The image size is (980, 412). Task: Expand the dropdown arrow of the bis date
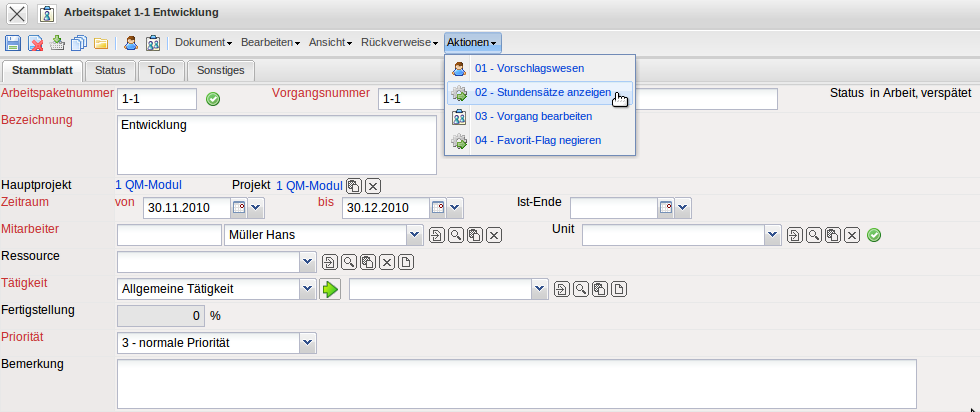pos(455,208)
